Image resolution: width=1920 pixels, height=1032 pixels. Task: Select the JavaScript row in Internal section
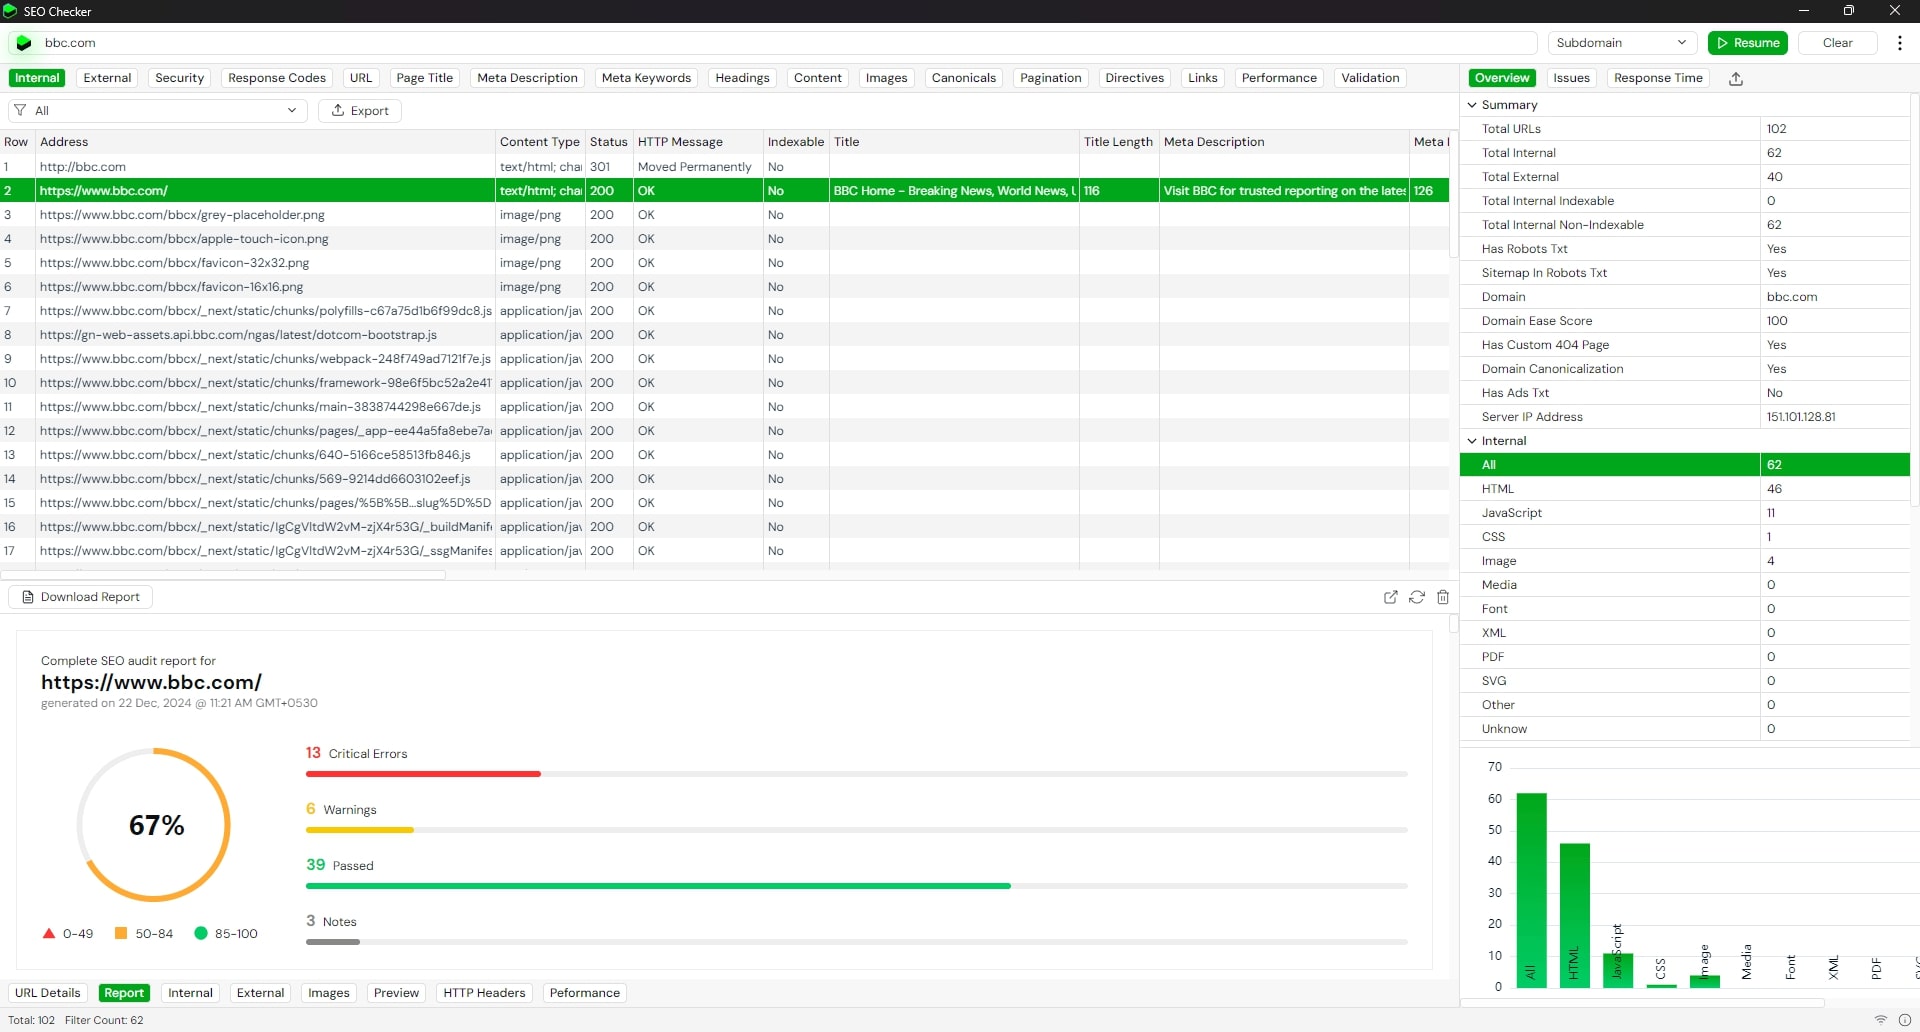(x=1685, y=513)
